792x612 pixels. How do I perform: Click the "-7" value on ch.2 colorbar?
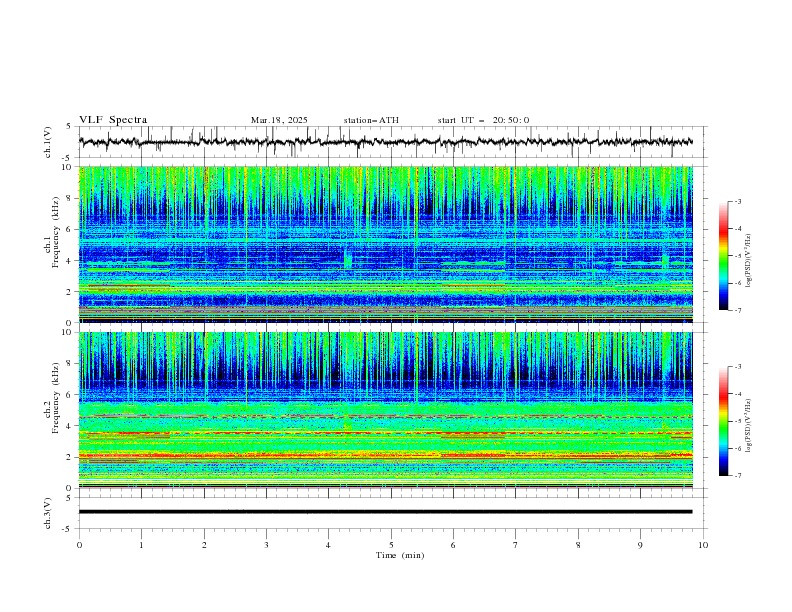pyautogui.click(x=737, y=475)
